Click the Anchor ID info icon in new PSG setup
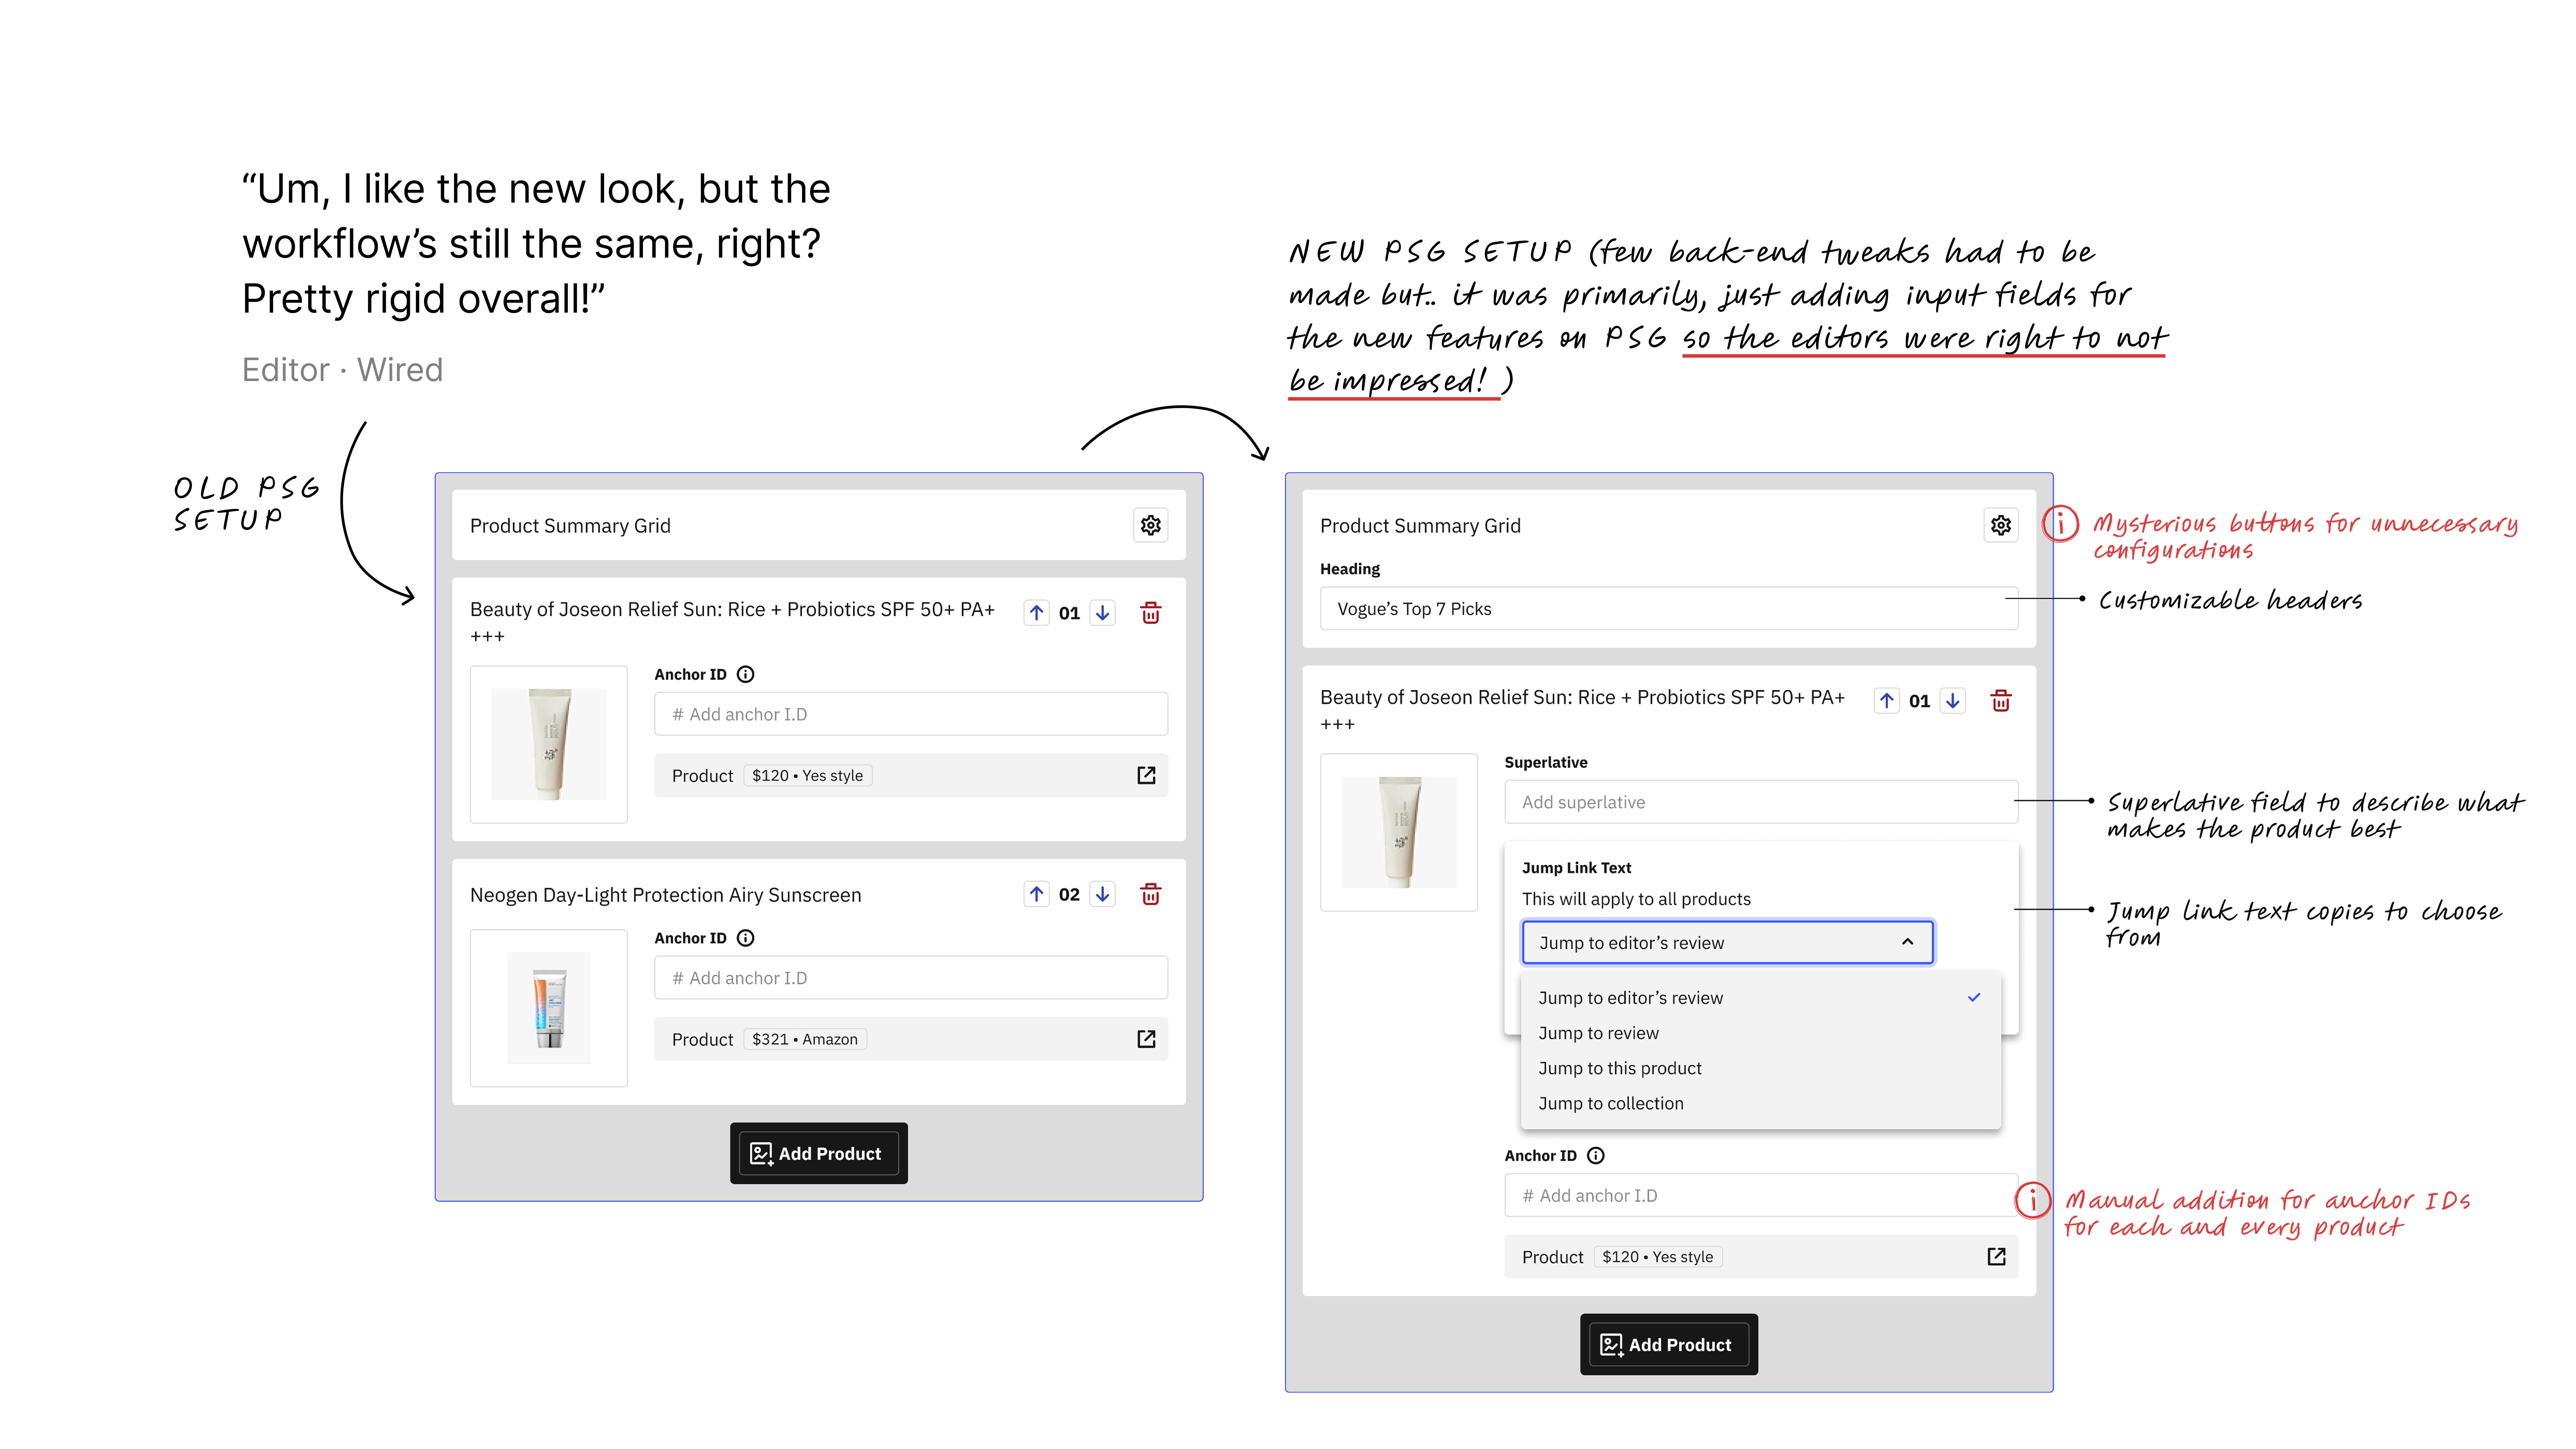The image size is (2576, 1449). 1596,1155
